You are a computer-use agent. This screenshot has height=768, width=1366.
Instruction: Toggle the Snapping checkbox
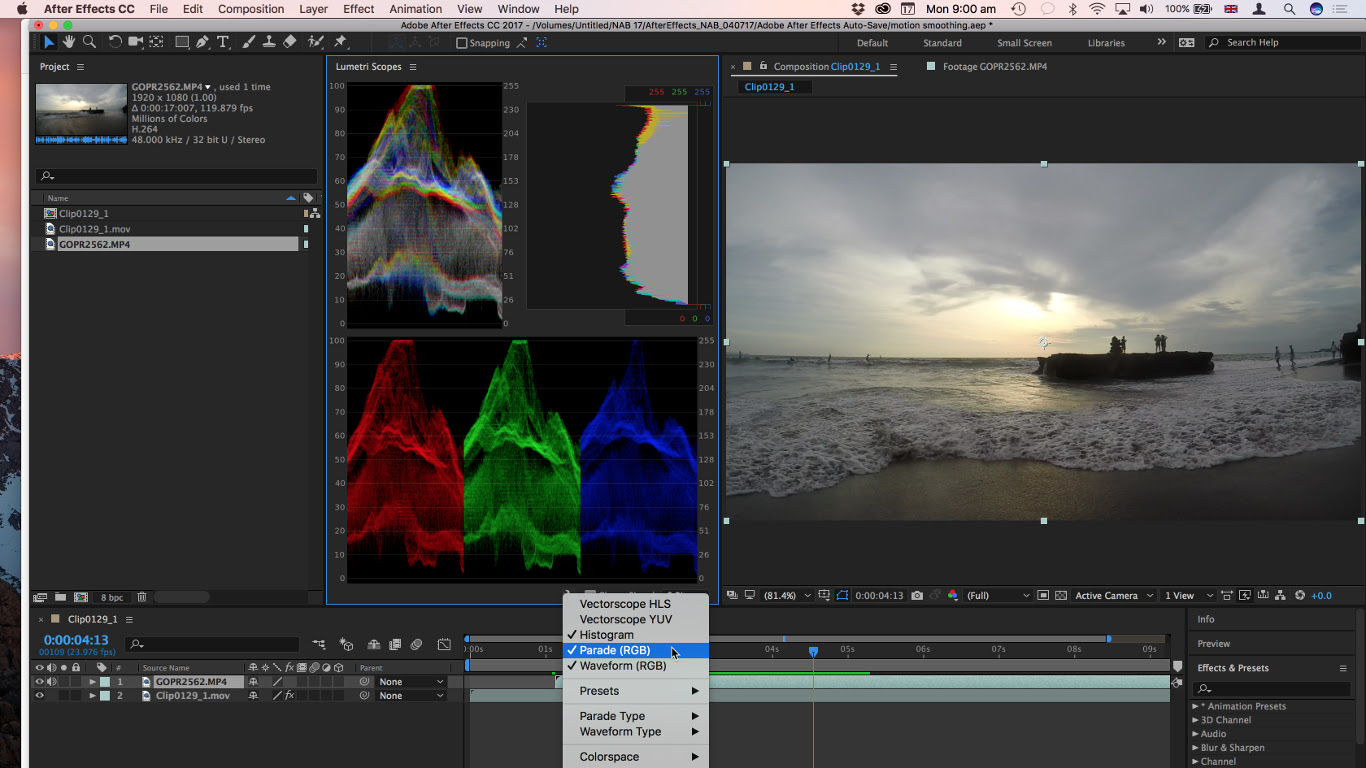pos(461,43)
